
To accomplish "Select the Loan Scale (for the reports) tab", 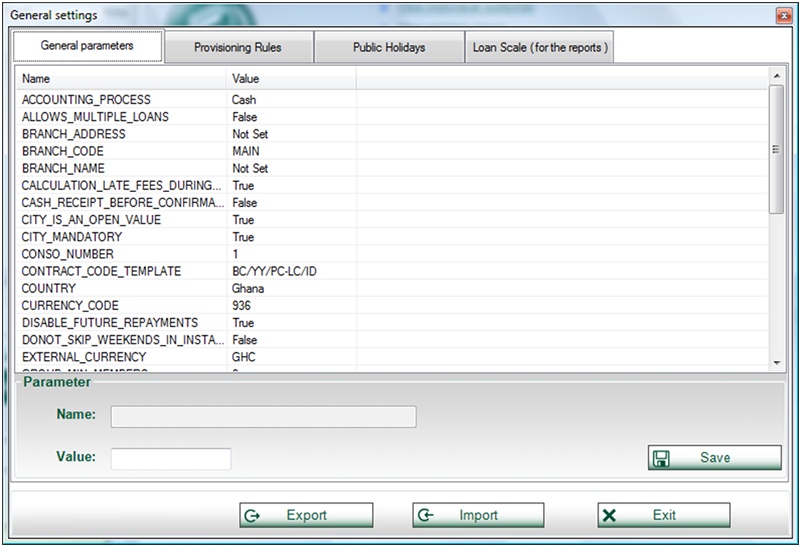I will pos(539,47).
